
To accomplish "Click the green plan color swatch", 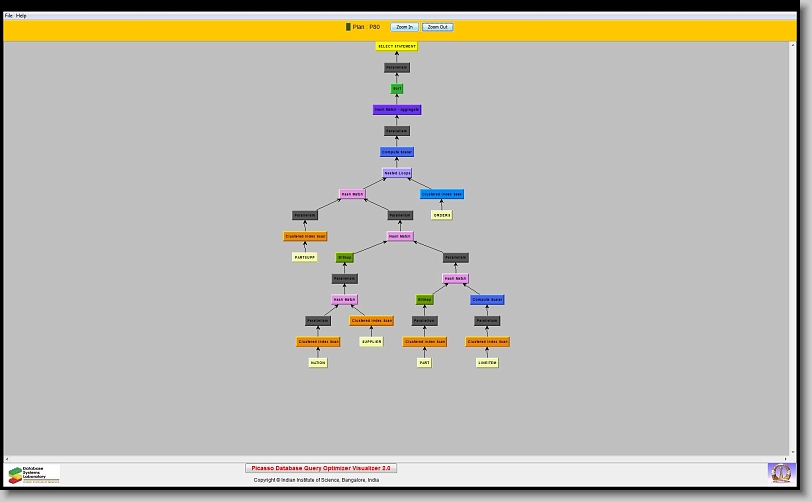I will pos(348,27).
